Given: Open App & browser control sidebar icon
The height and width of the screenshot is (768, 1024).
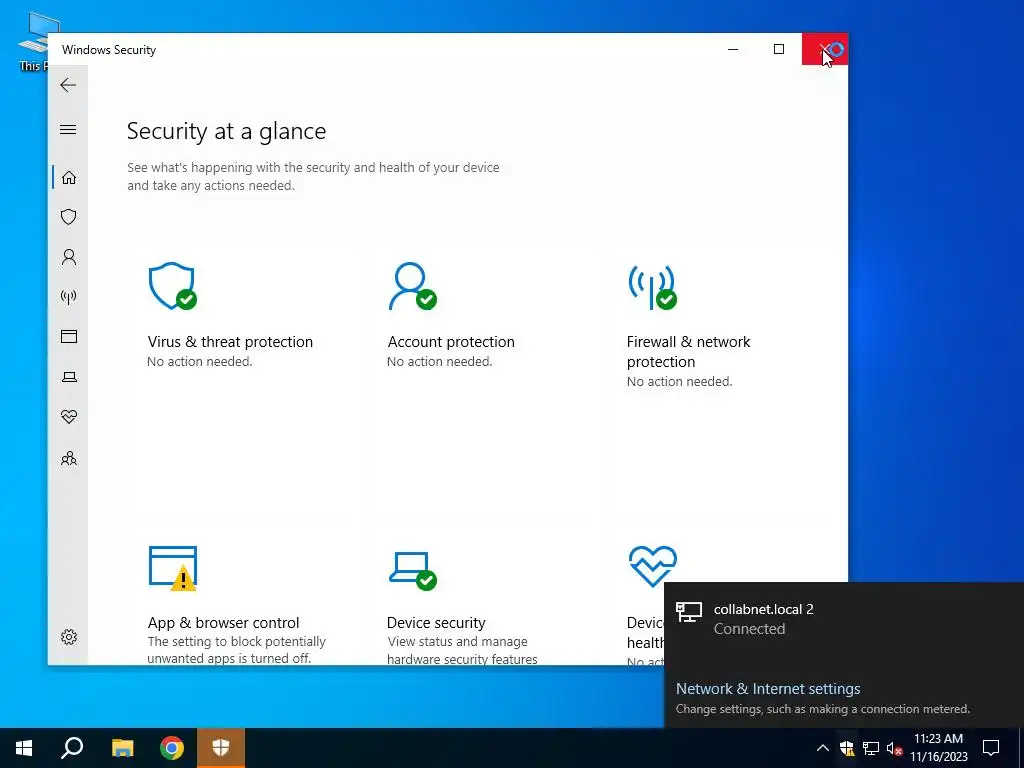Looking at the screenshot, I should [x=69, y=336].
